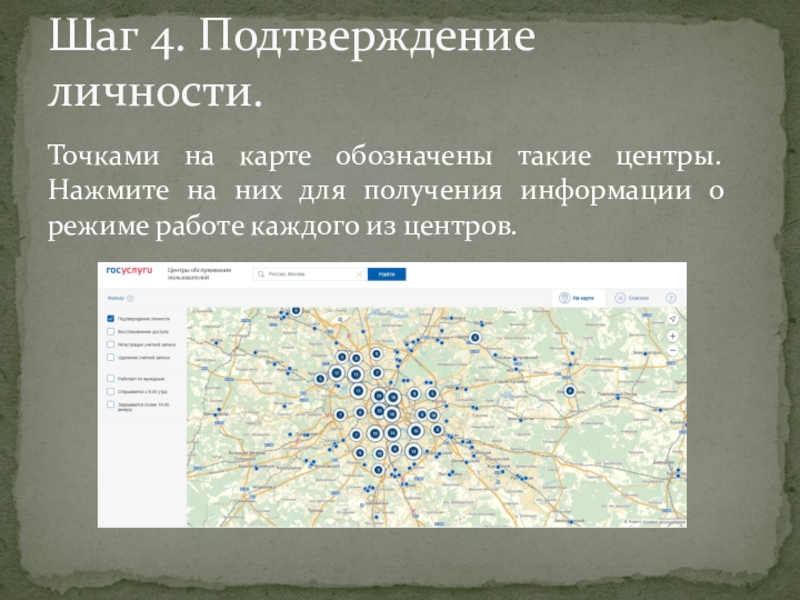Check Регистрация учетной записи option

click(x=110, y=344)
